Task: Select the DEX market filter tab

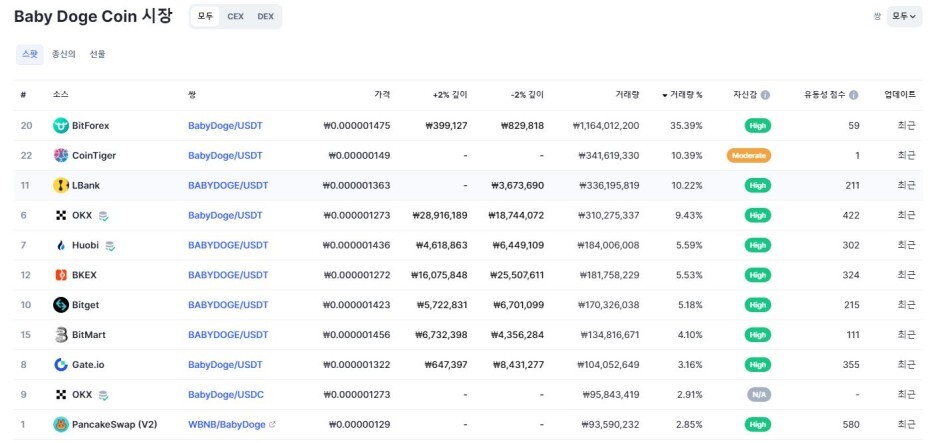Action: click(x=266, y=17)
